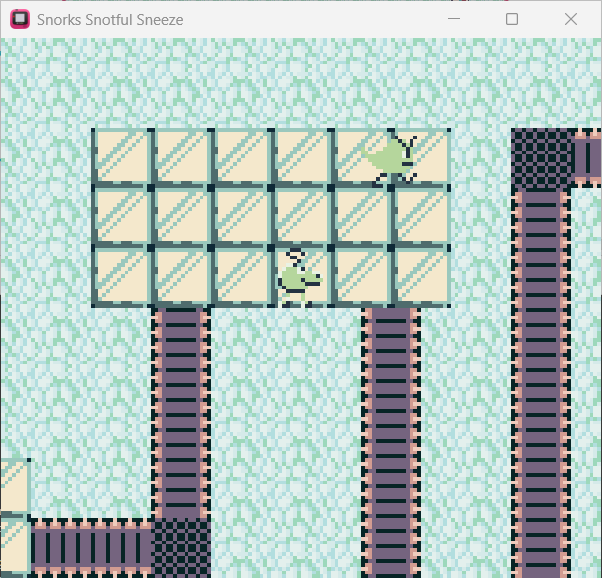Close the Snorks Snotful Sneeze window
Viewport: 602px width, 578px height.
click(571, 19)
